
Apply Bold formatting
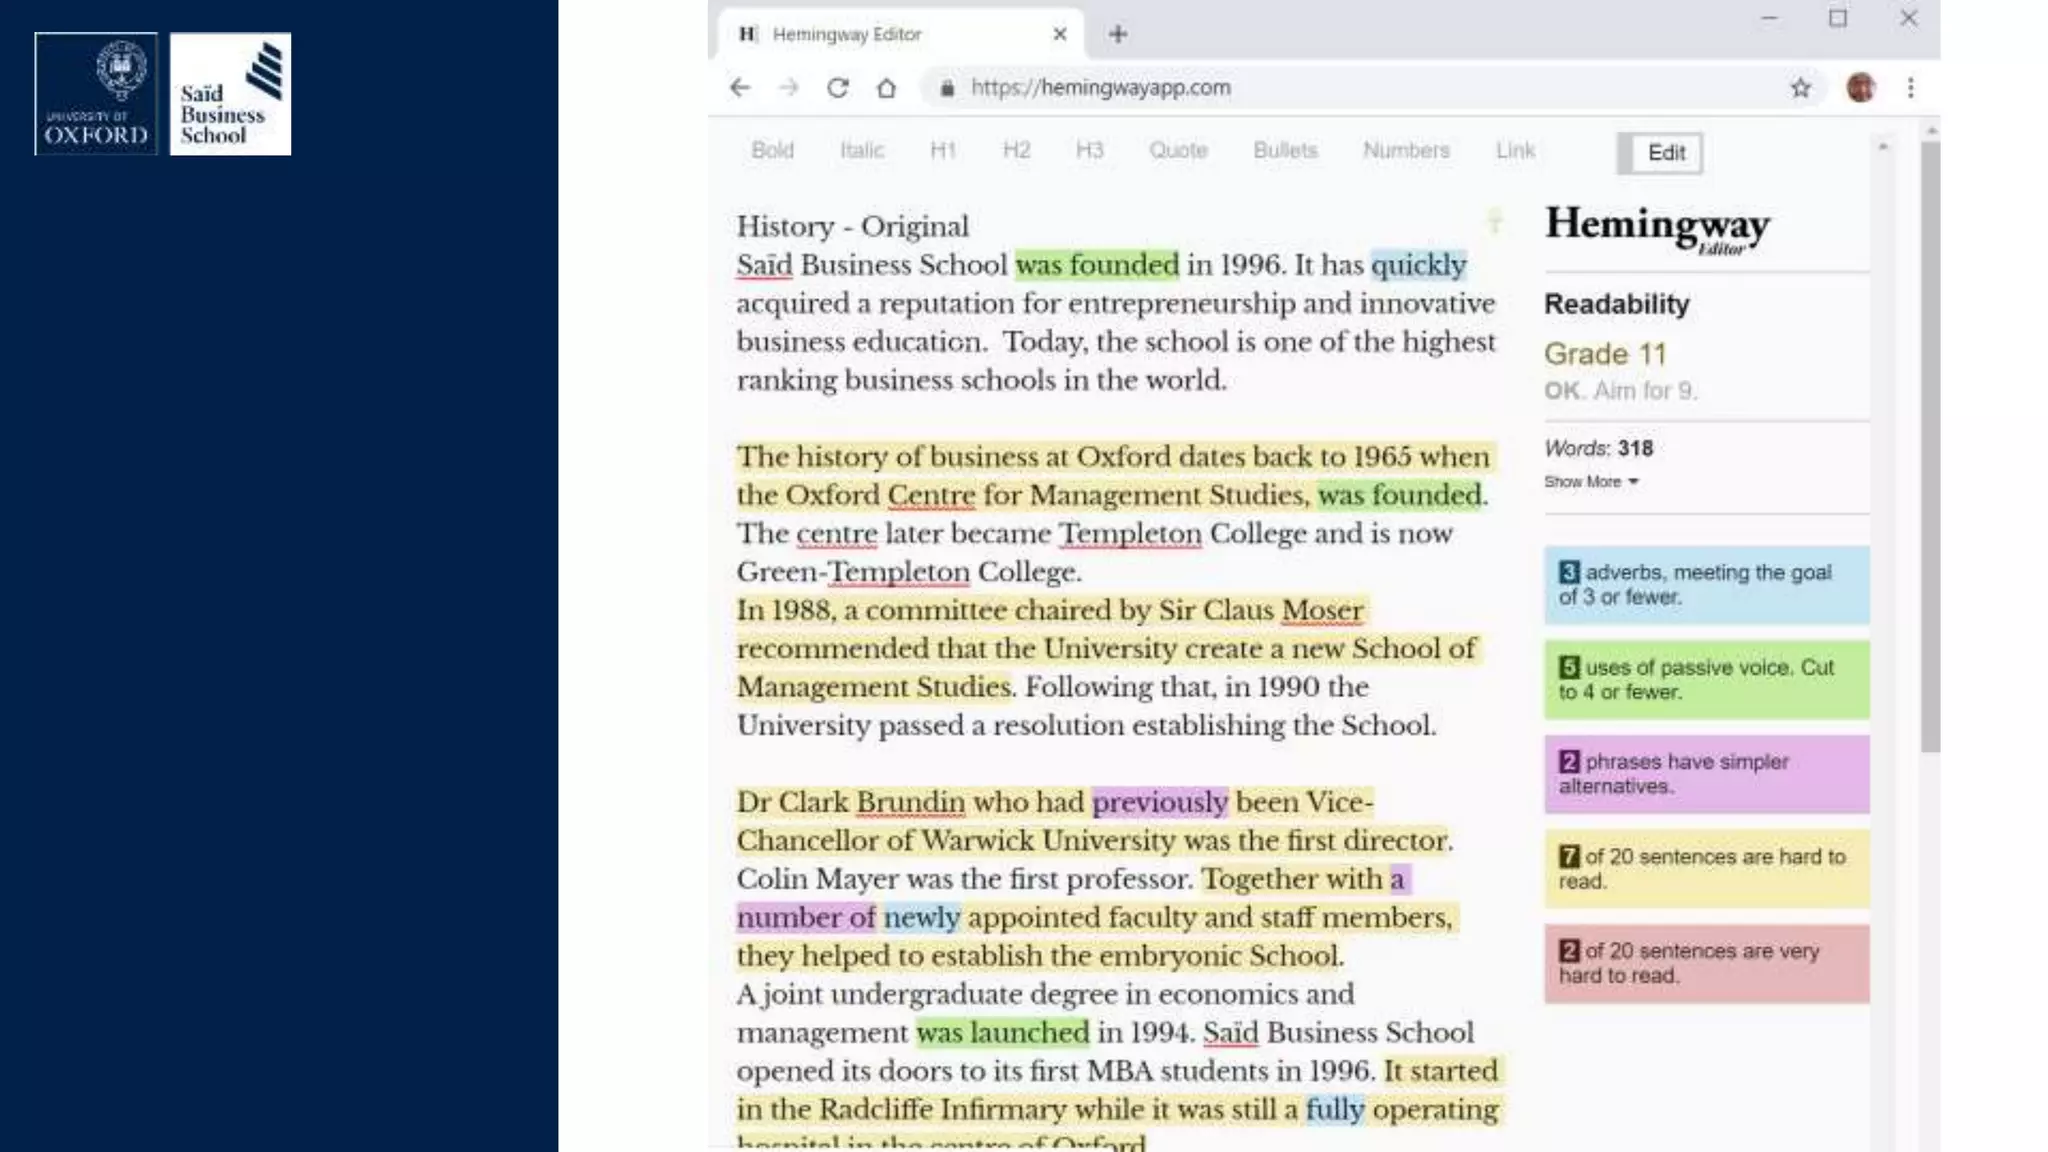click(772, 150)
